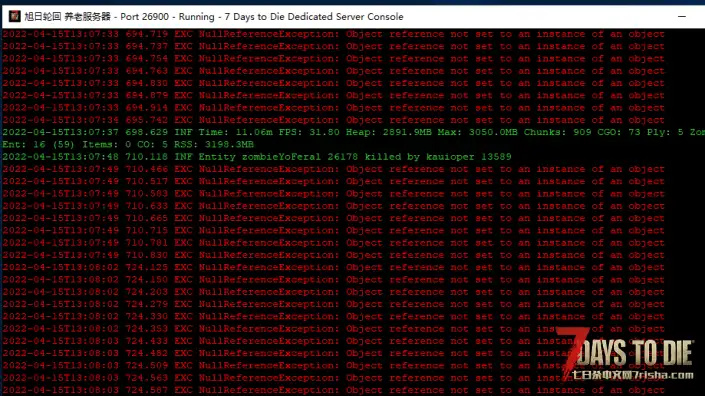Select the exception line with uptime 724.279
Viewport: 705px width, 396px height.
(x=333, y=304)
